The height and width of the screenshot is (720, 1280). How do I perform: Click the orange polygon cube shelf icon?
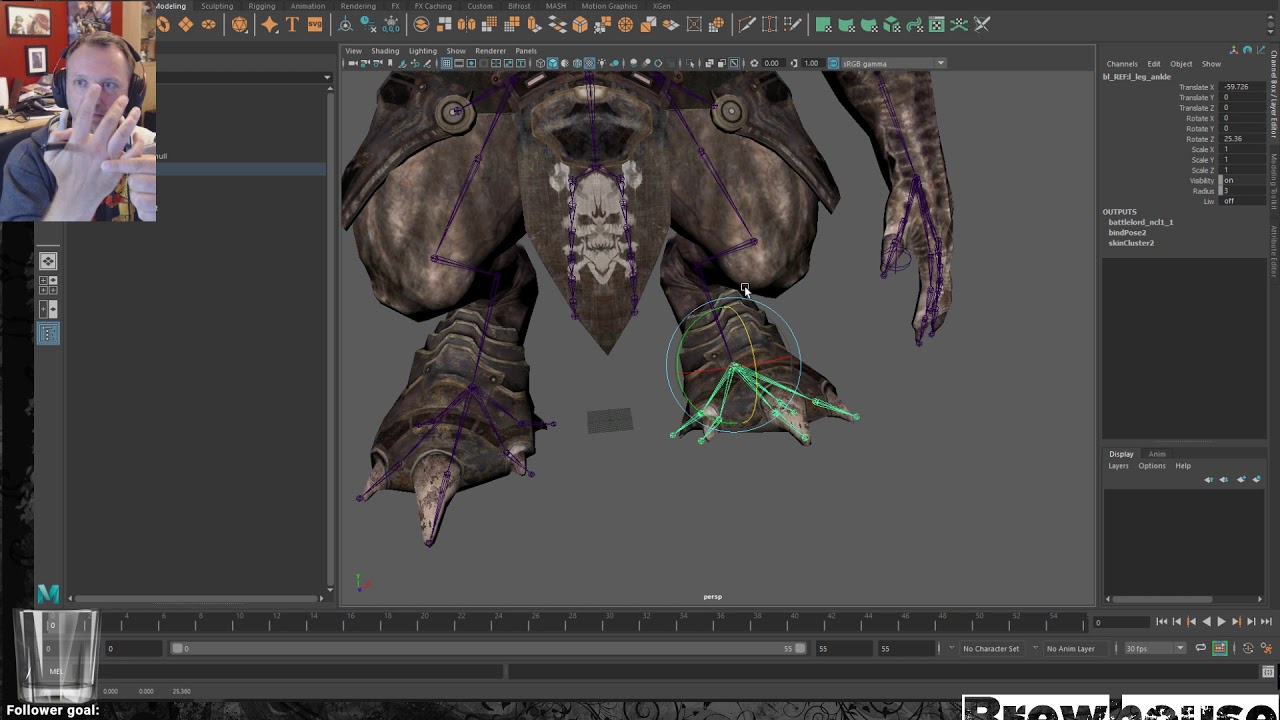(580, 24)
